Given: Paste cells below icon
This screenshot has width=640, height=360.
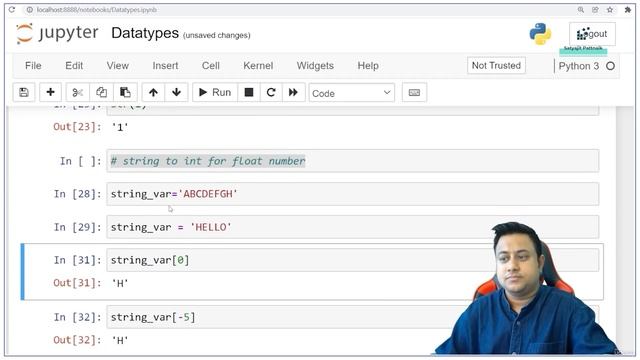Looking at the screenshot, I should [x=125, y=93].
